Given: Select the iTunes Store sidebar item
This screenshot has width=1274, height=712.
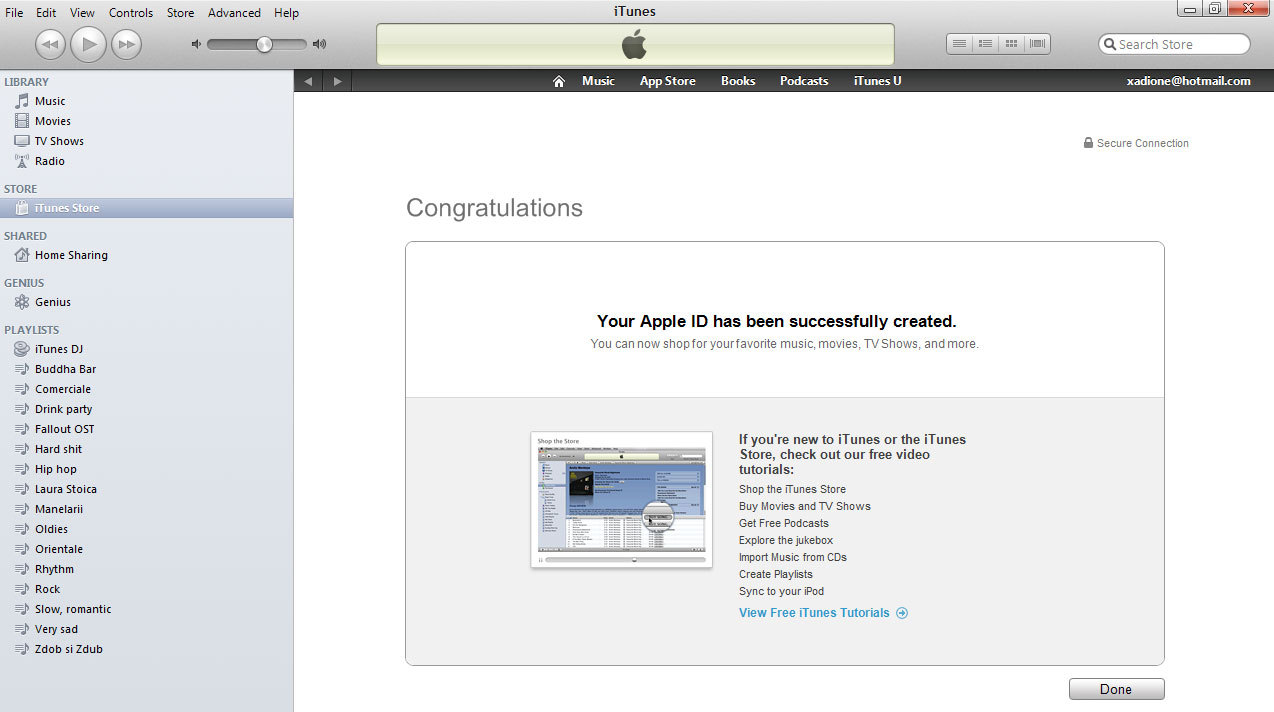Looking at the screenshot, I should click(146, 208).
